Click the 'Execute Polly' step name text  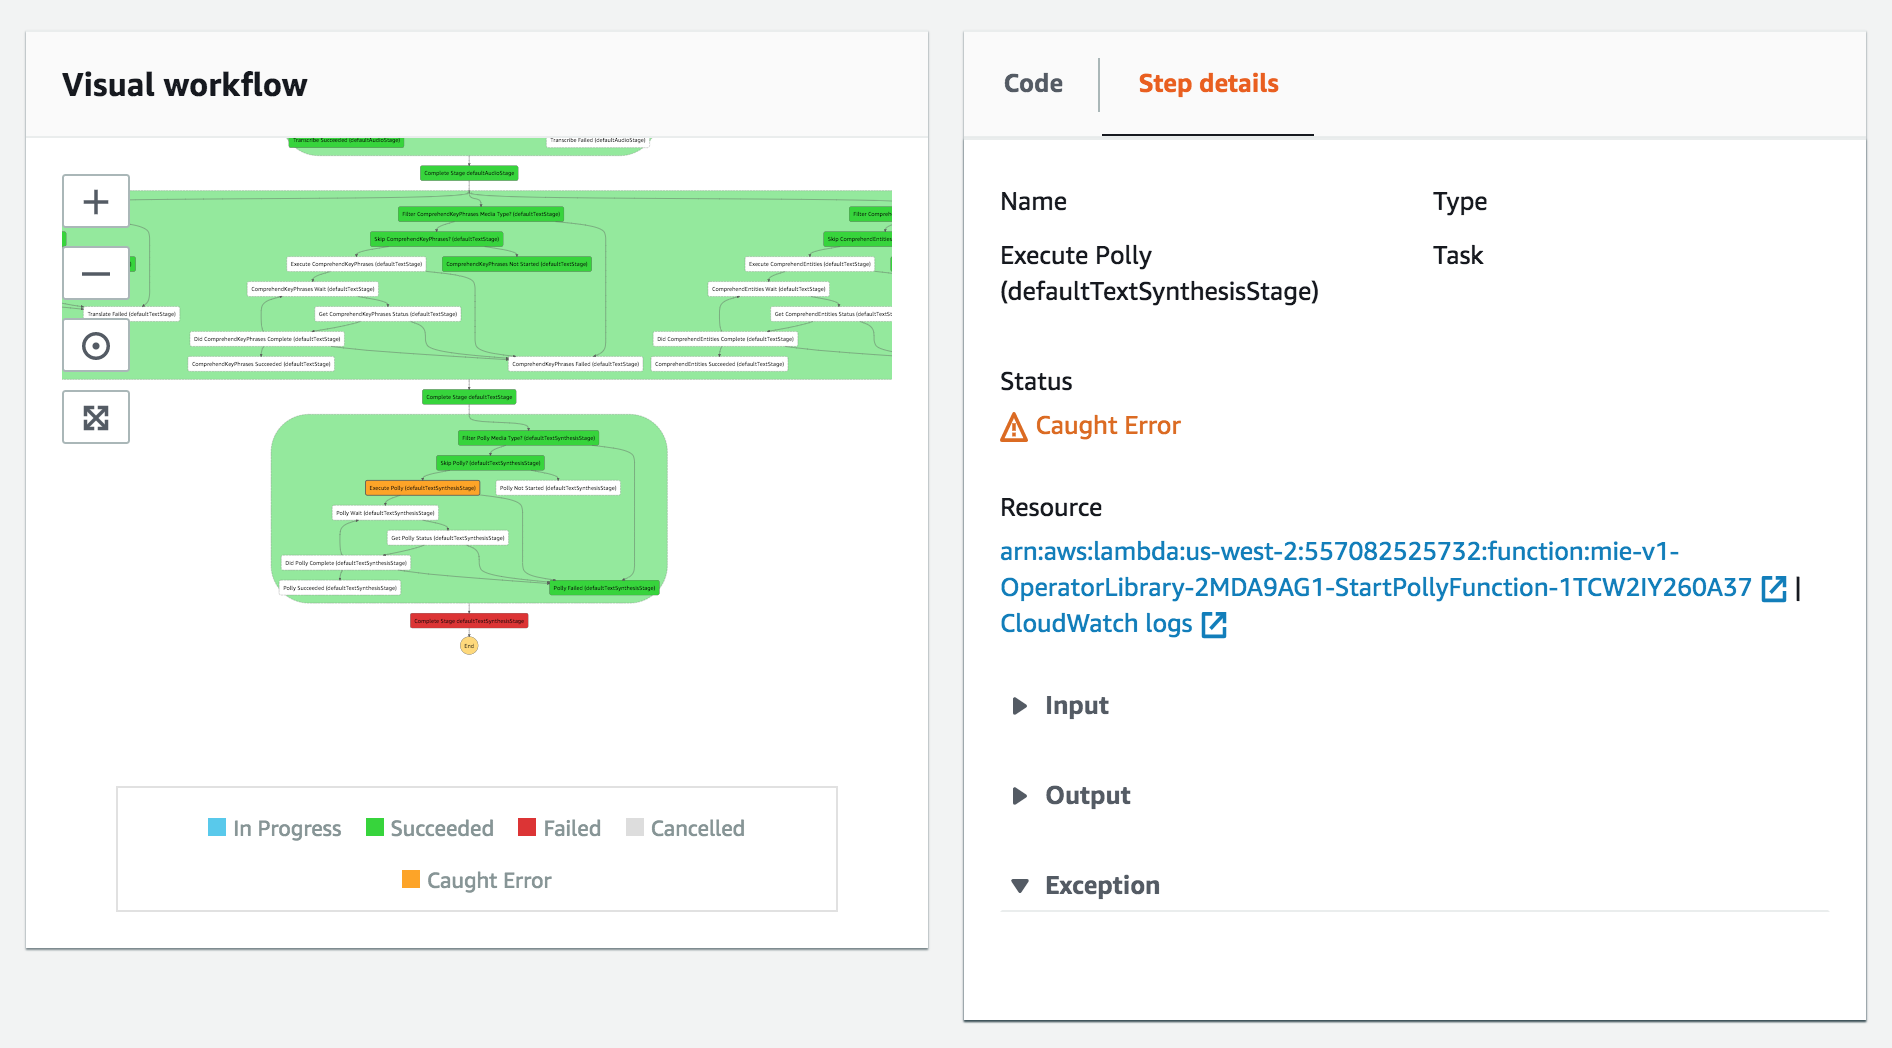(1076, 256)
